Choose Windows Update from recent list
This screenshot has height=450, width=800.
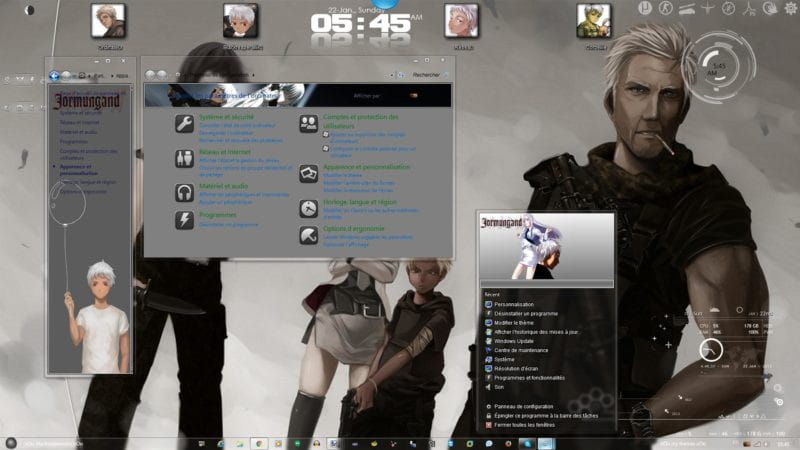[x=516, y=341]
